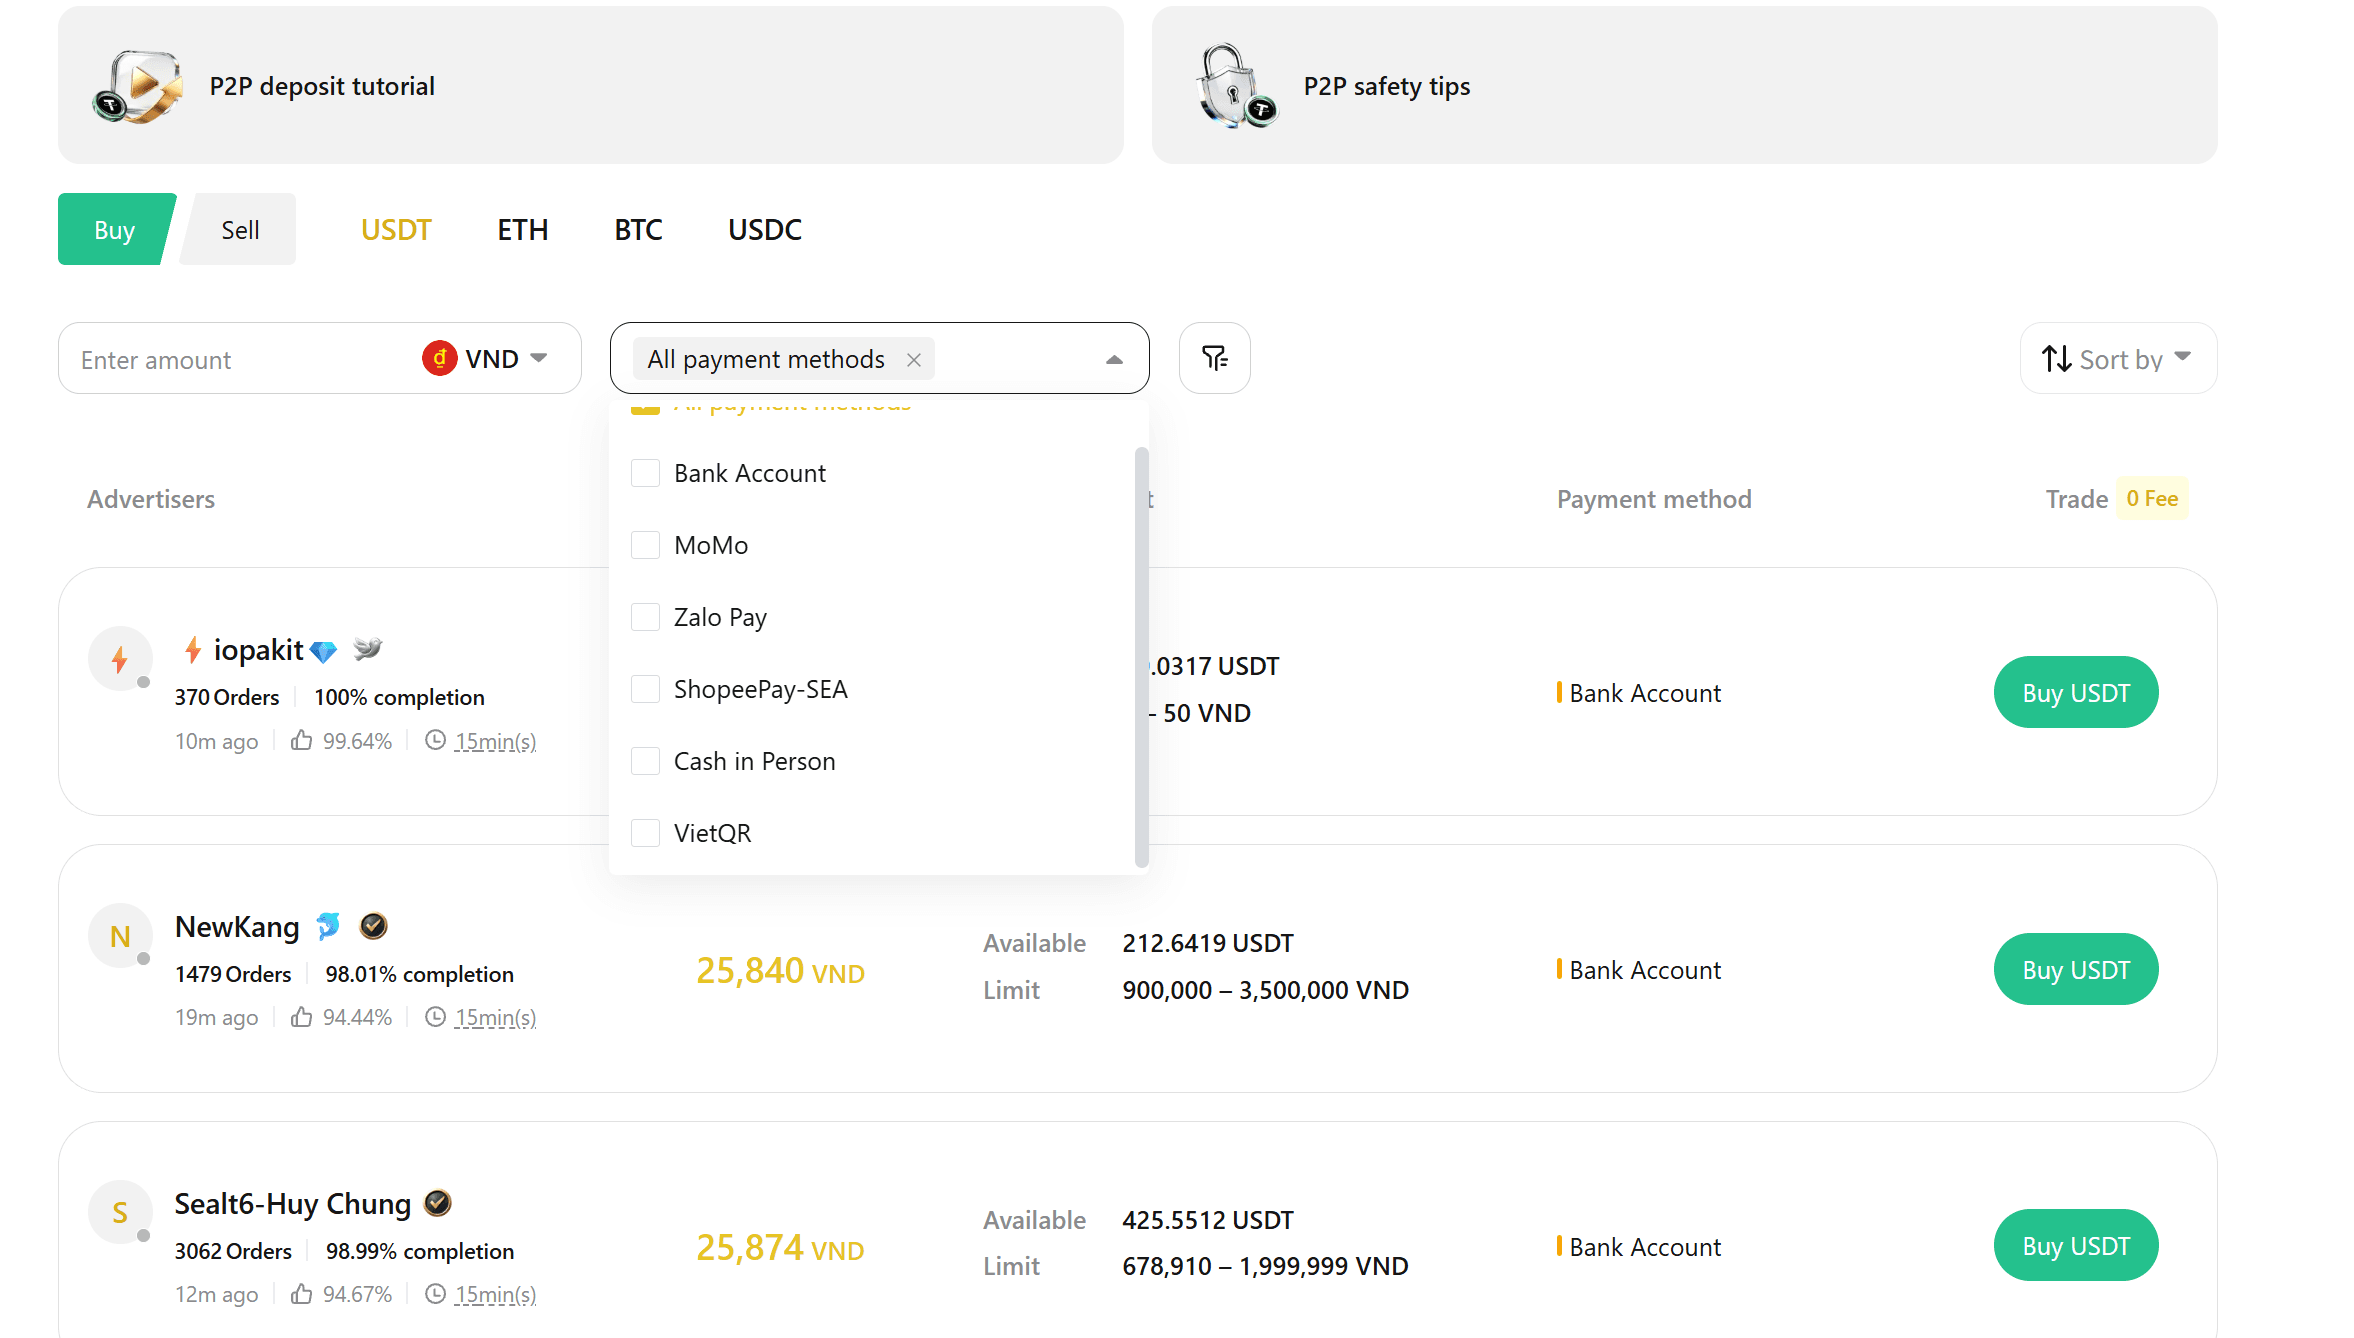Viewport: 2354px width, 1338px height.
Task: Click the VND currency coin icon
Action: pos(439,358)
